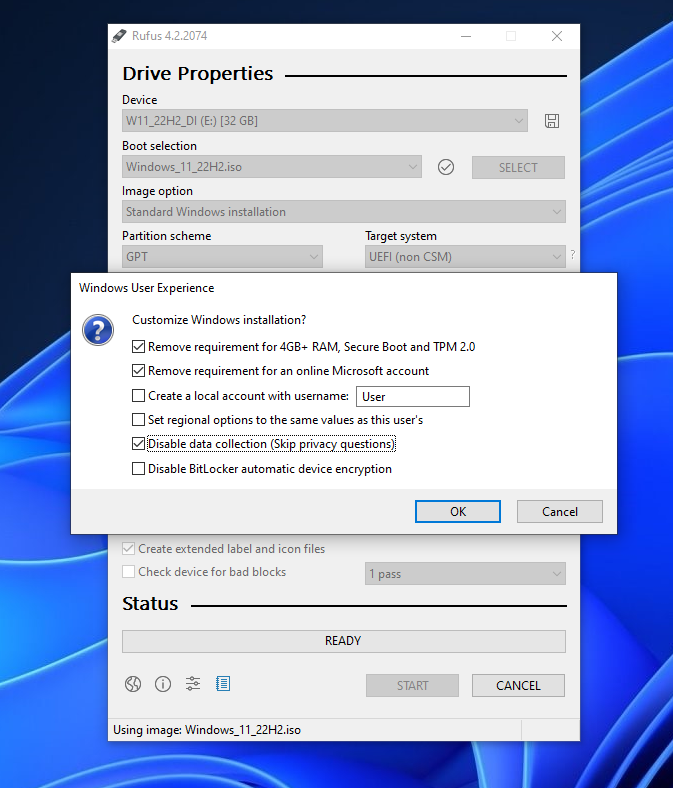
Task: Click the Status heading
Action: (150, 604)
